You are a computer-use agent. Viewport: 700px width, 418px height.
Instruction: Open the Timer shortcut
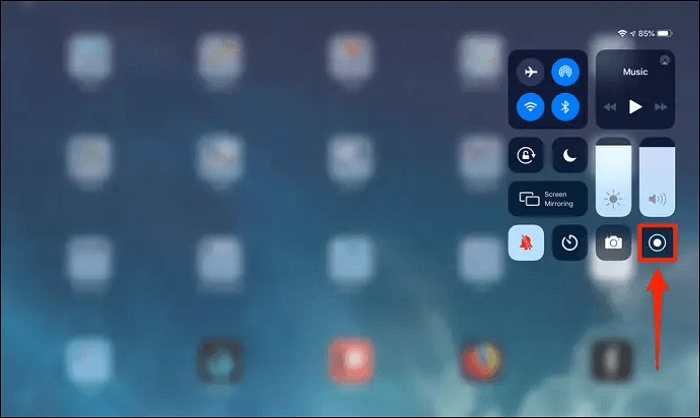(x=570, y=242)
